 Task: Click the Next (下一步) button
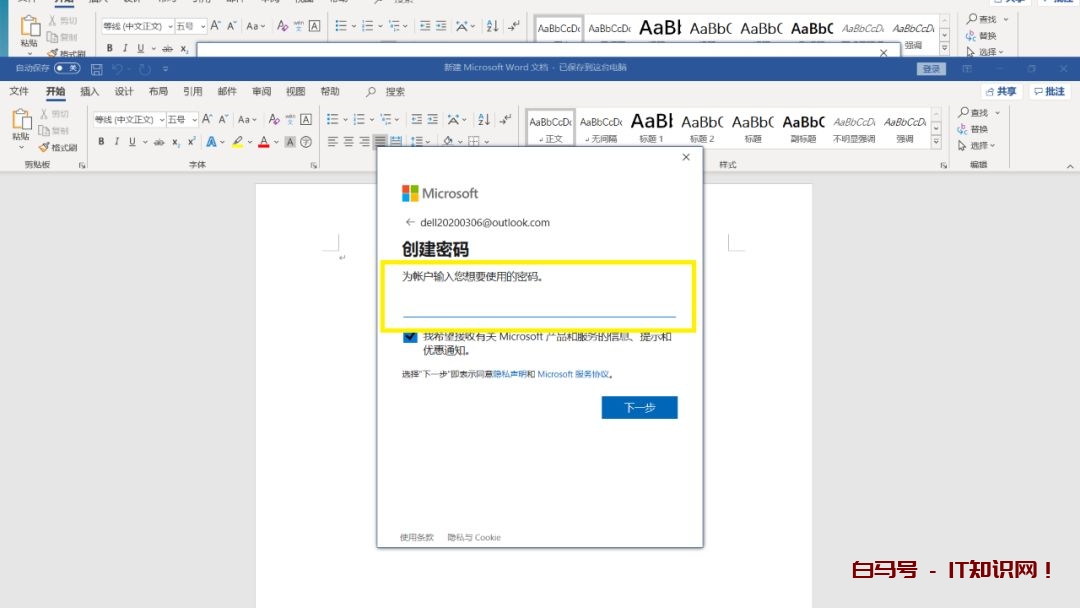tap(639, 407)
